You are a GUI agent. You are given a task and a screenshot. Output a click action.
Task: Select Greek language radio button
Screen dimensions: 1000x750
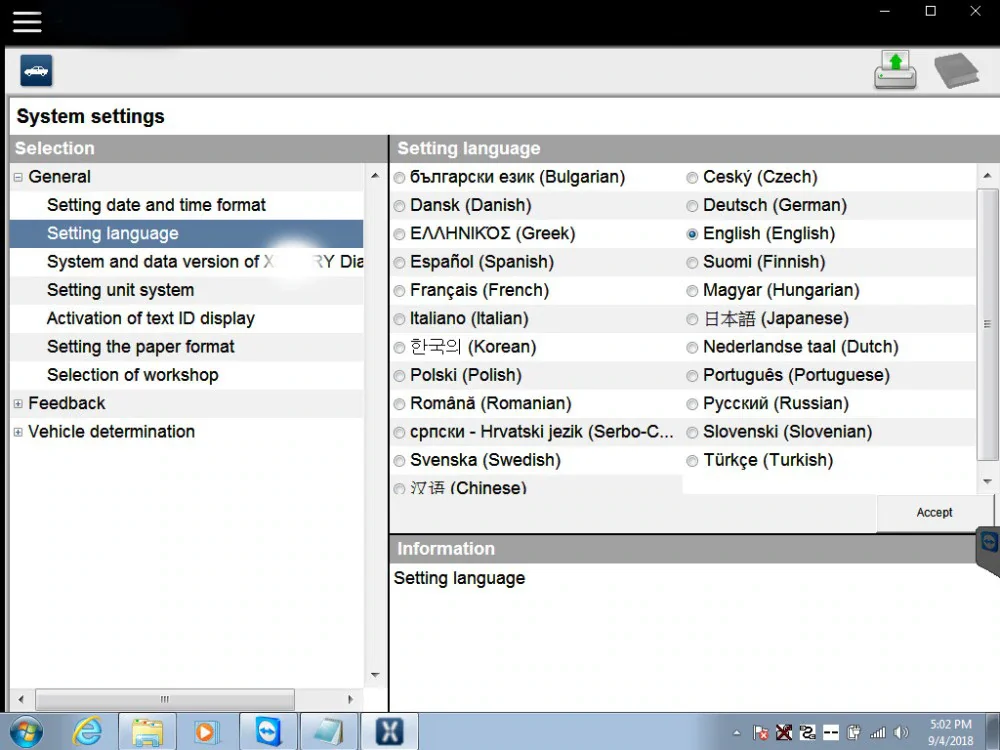399,235
